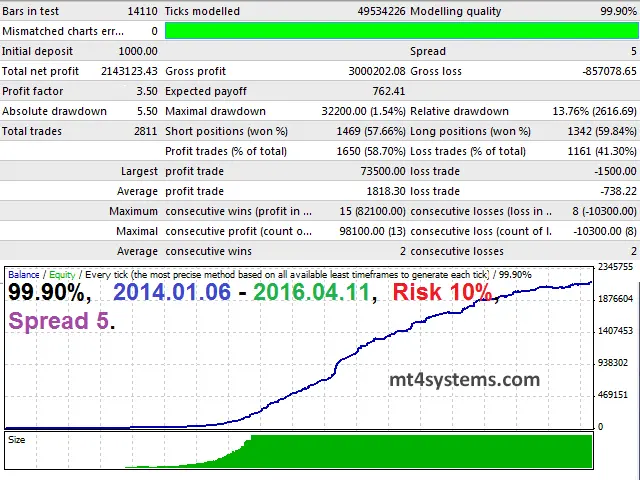Click the purple Spread 5 chart text
This screenshot has width=640, height=480.
(x=62, y=321)
